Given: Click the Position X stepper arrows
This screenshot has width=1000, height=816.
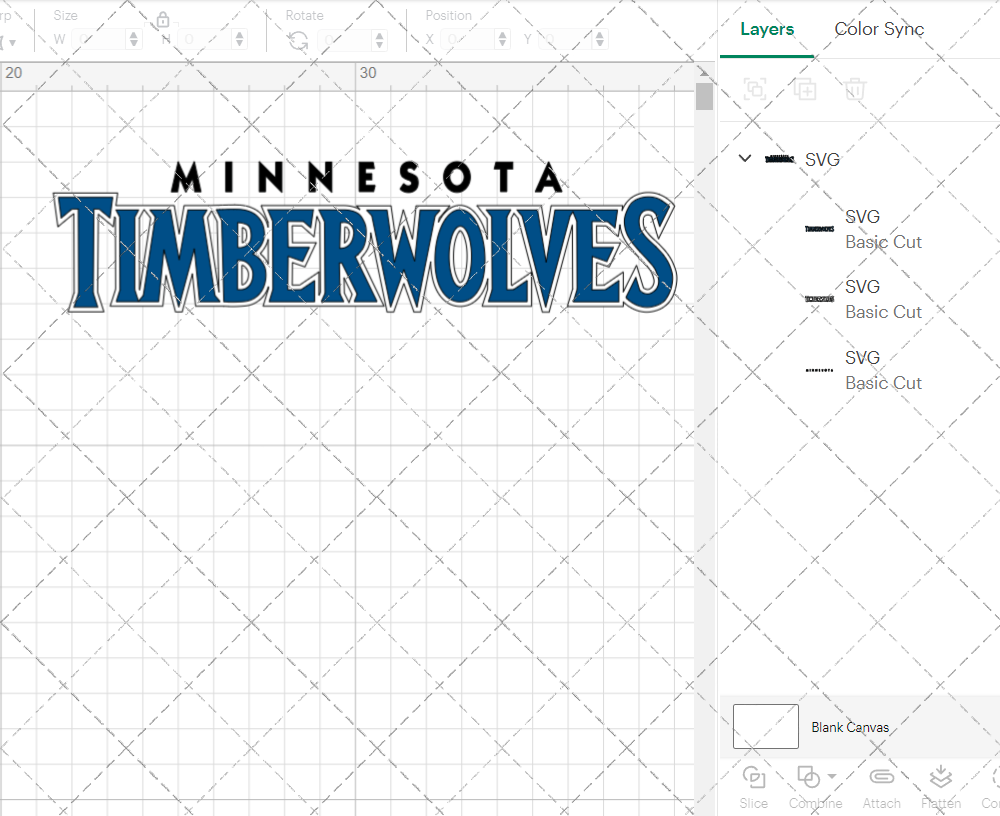Looking at the screenshot, I should 503,40.
